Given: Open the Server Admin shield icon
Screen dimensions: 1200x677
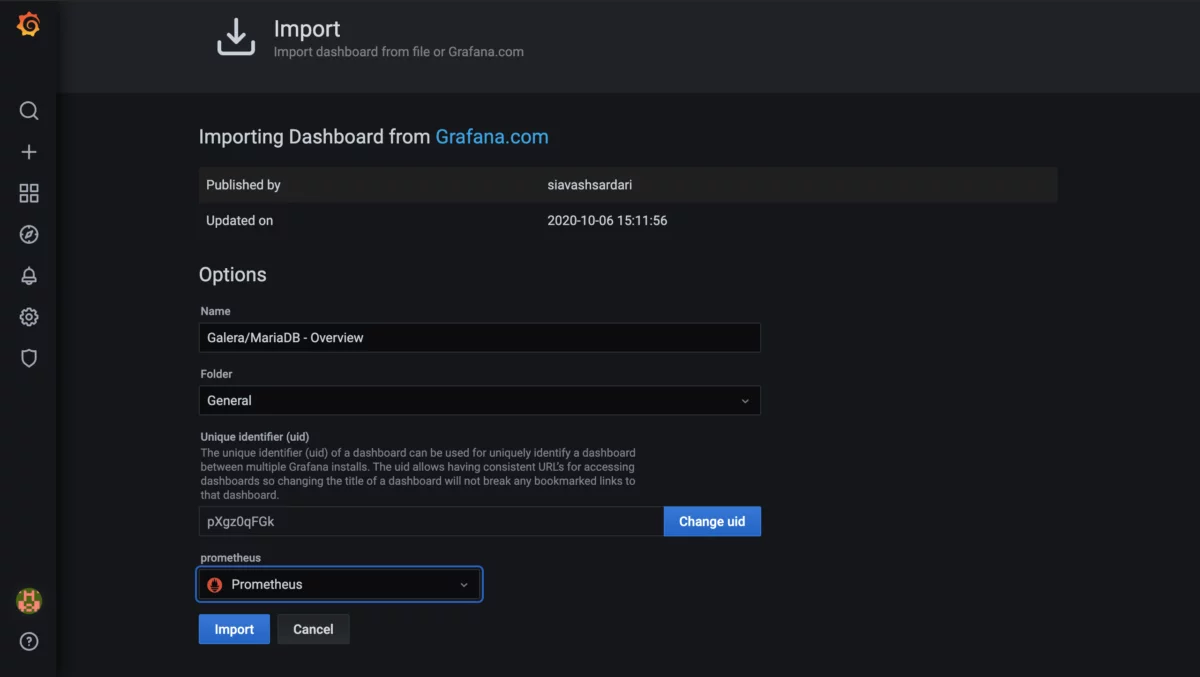Looking at the screenshot, I should click(29, 358).
